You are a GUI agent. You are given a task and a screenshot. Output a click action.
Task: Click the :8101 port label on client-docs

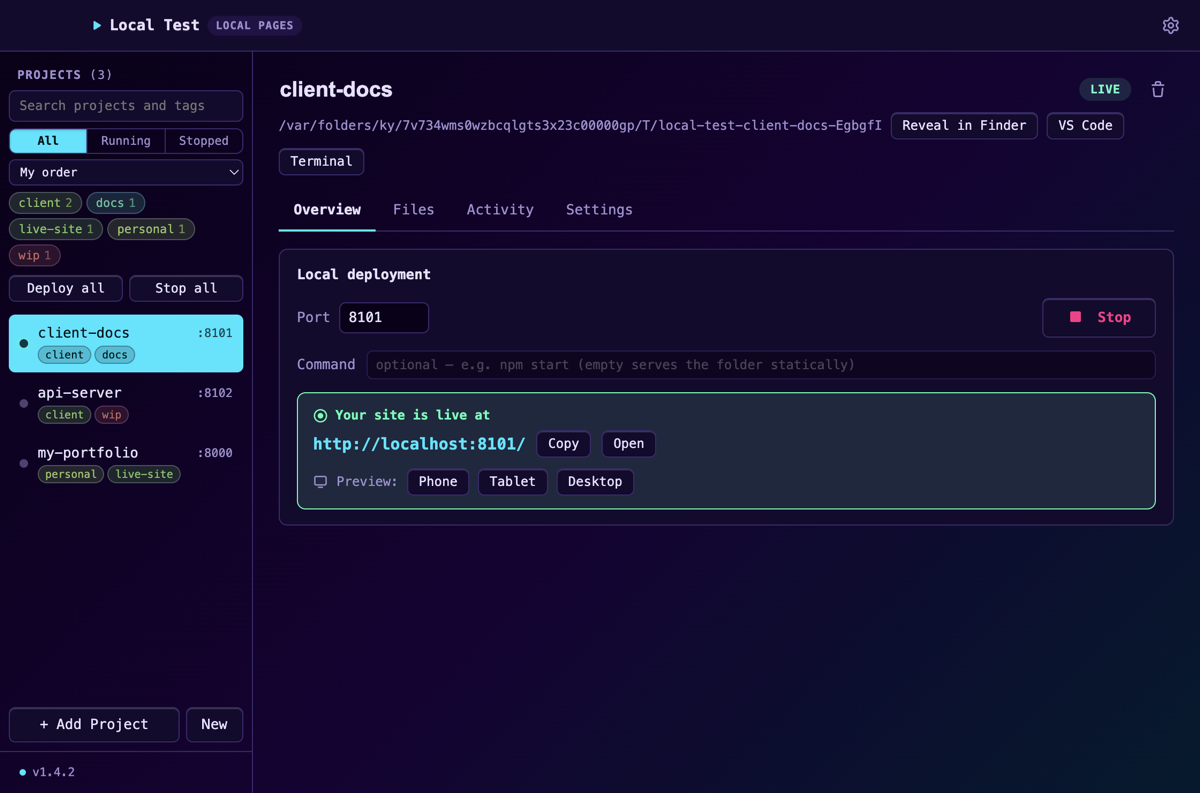(x=215, y=333)
